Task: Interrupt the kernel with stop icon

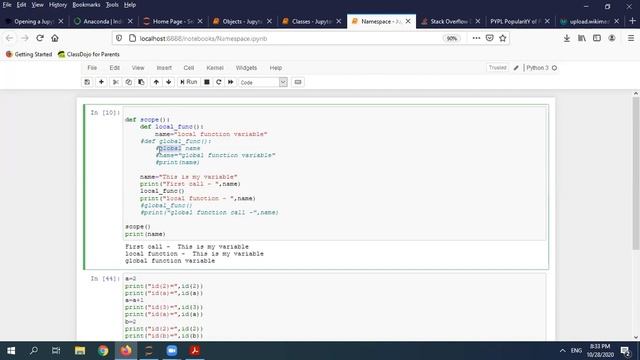Action: (x=207, y=82)
